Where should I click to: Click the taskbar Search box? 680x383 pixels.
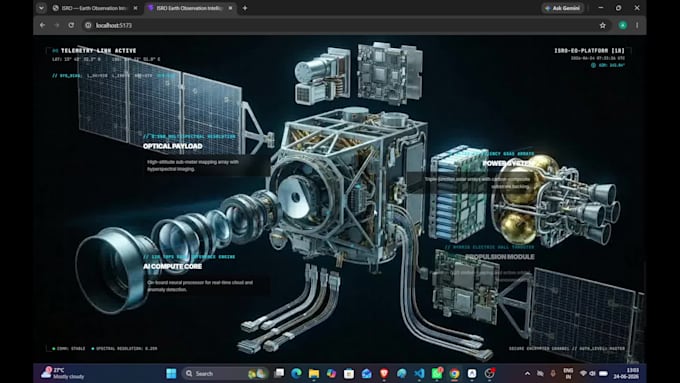click(x=226, y=373)
